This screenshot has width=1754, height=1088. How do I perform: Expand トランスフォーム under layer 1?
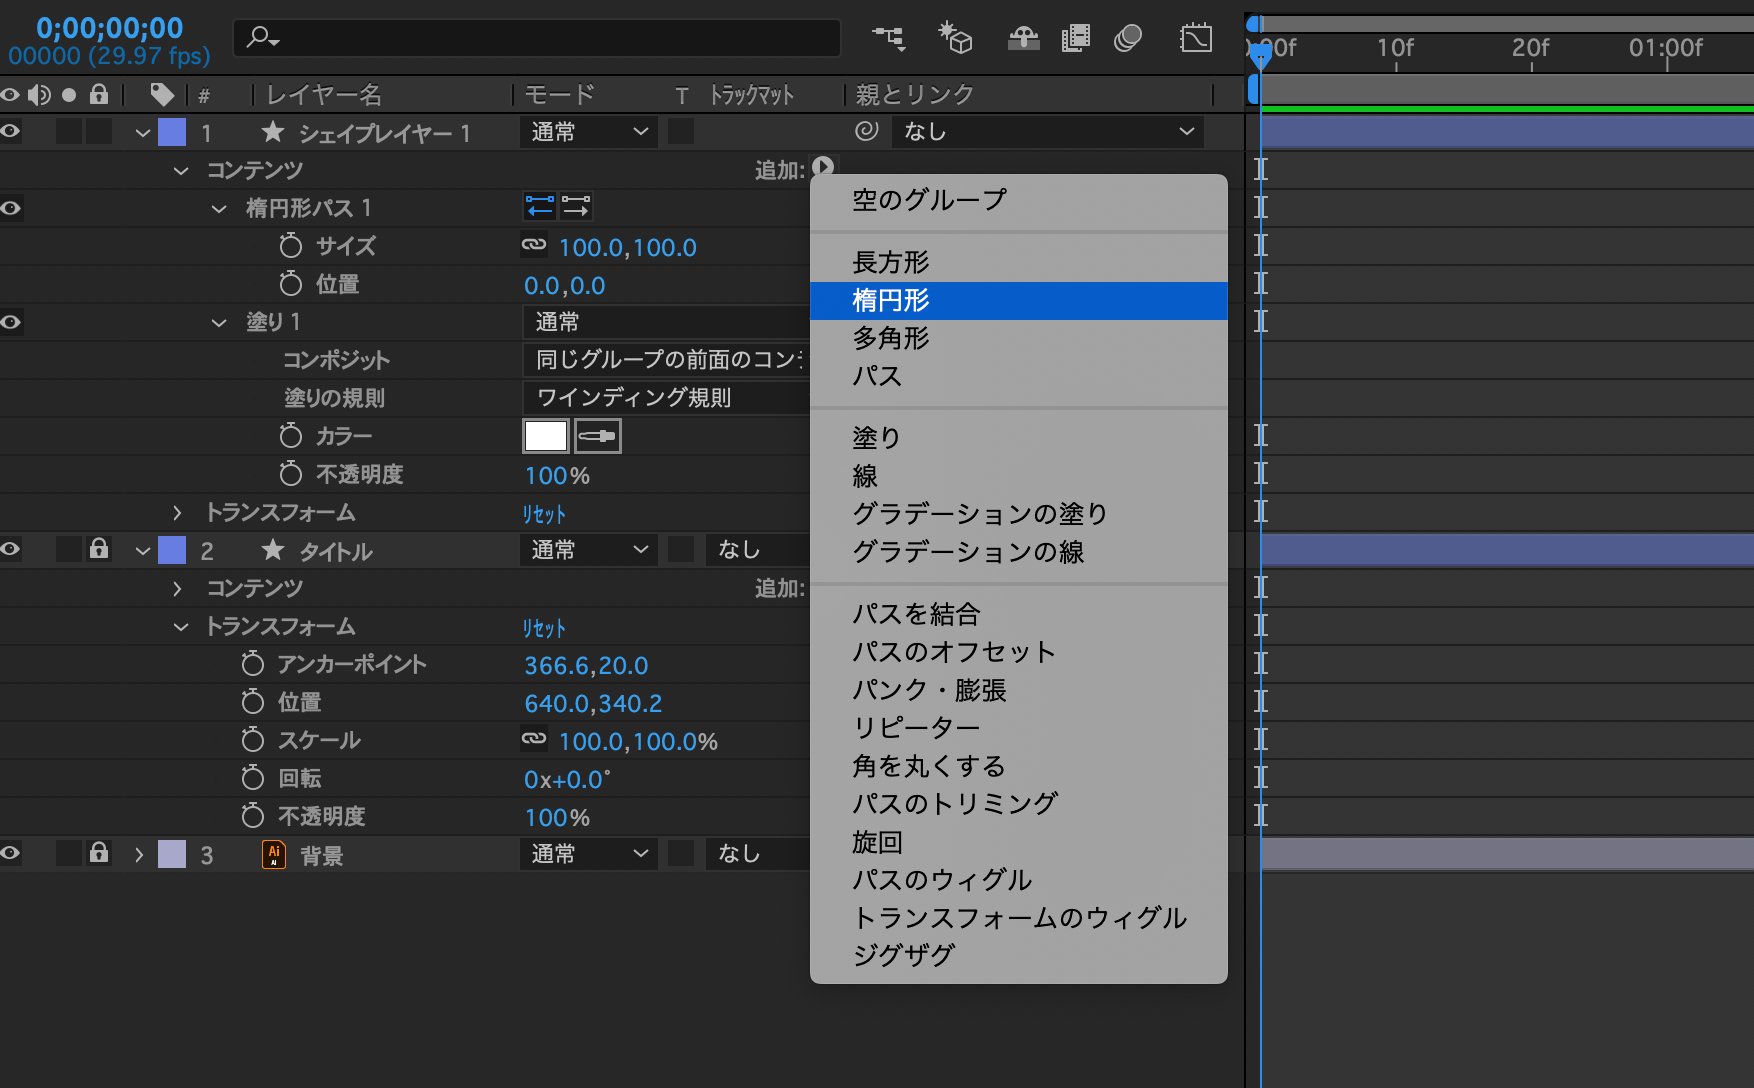(x=177, y=513)
